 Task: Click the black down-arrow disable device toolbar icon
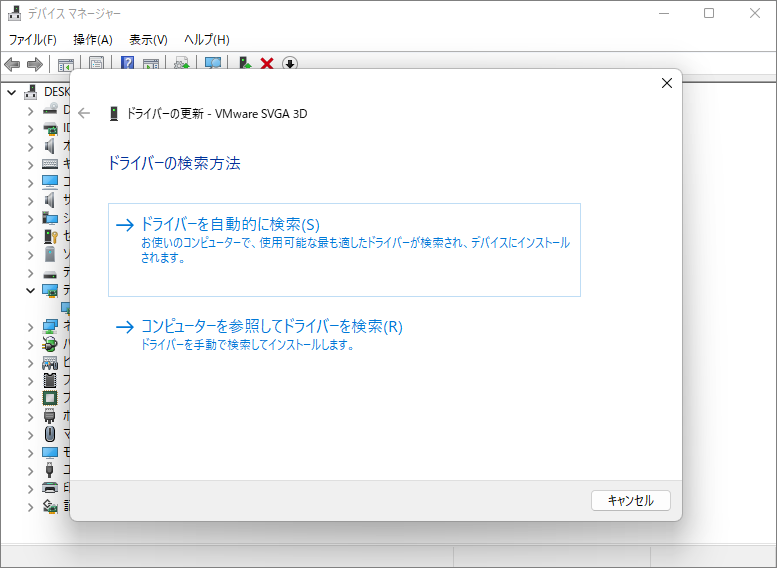[290, 64]
